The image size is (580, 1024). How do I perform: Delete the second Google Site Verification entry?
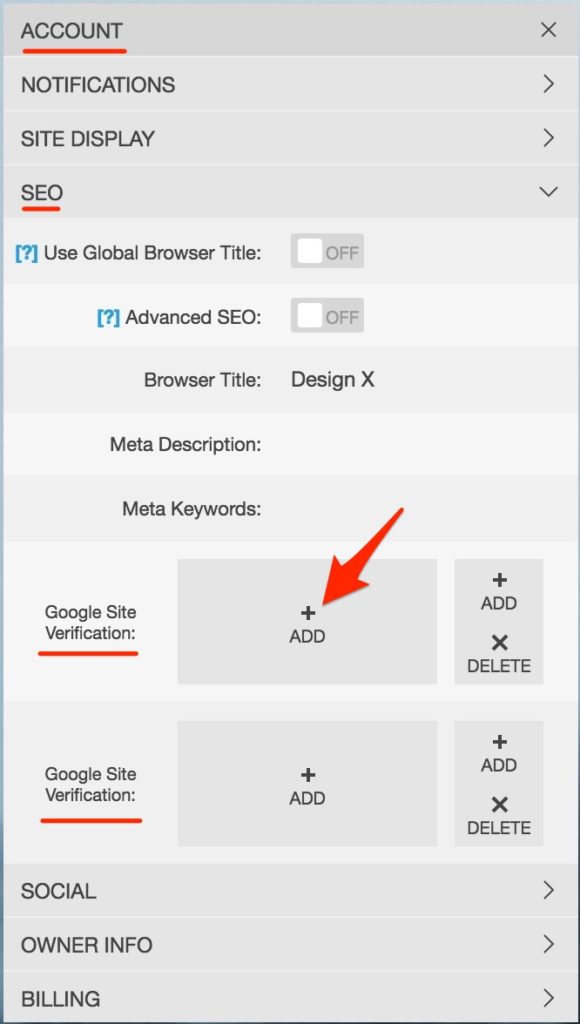tap(499, 816)
